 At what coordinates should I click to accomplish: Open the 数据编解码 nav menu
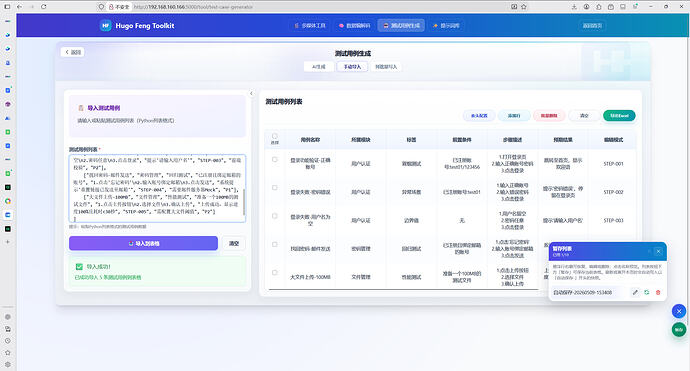[355, 26]
